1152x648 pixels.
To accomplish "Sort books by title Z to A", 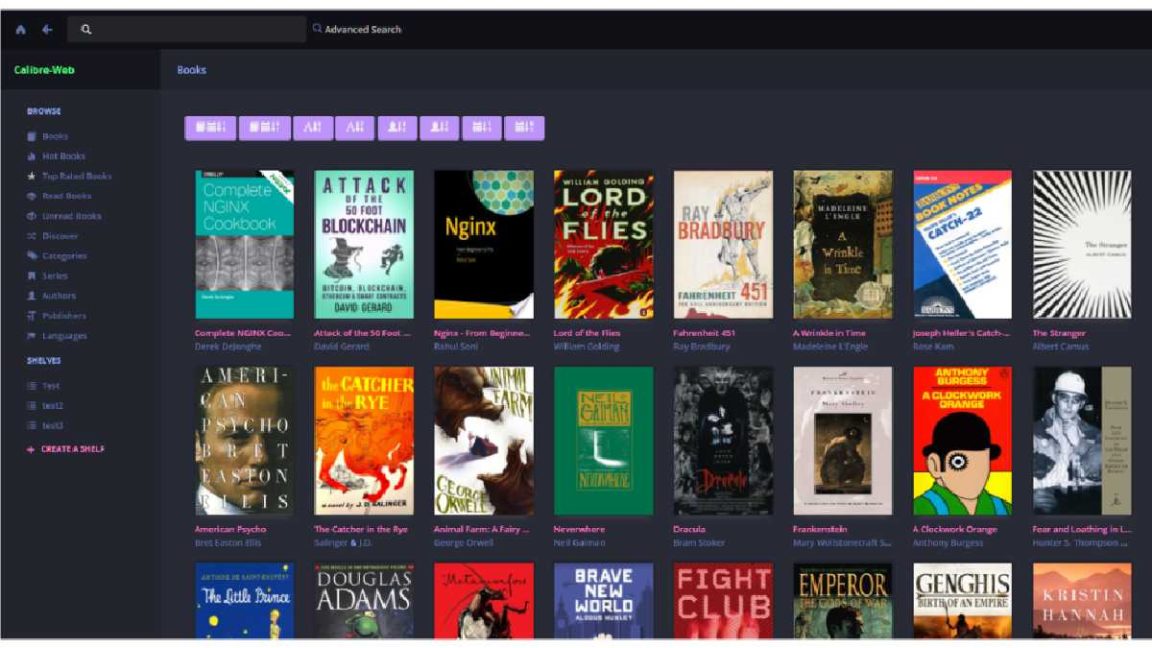I will [355, 128].
